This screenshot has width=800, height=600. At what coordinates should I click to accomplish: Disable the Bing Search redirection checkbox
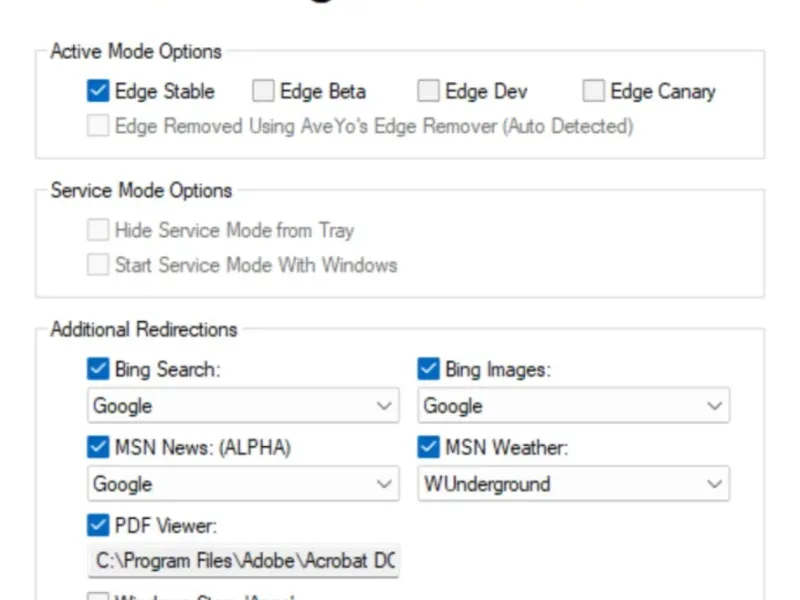click(x=98, y=370)
